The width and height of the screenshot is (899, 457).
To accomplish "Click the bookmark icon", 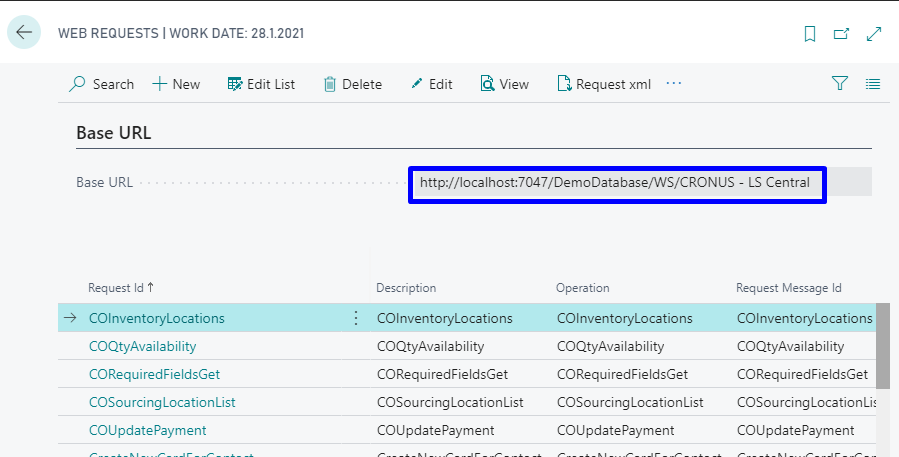I will tap(810, 33).
